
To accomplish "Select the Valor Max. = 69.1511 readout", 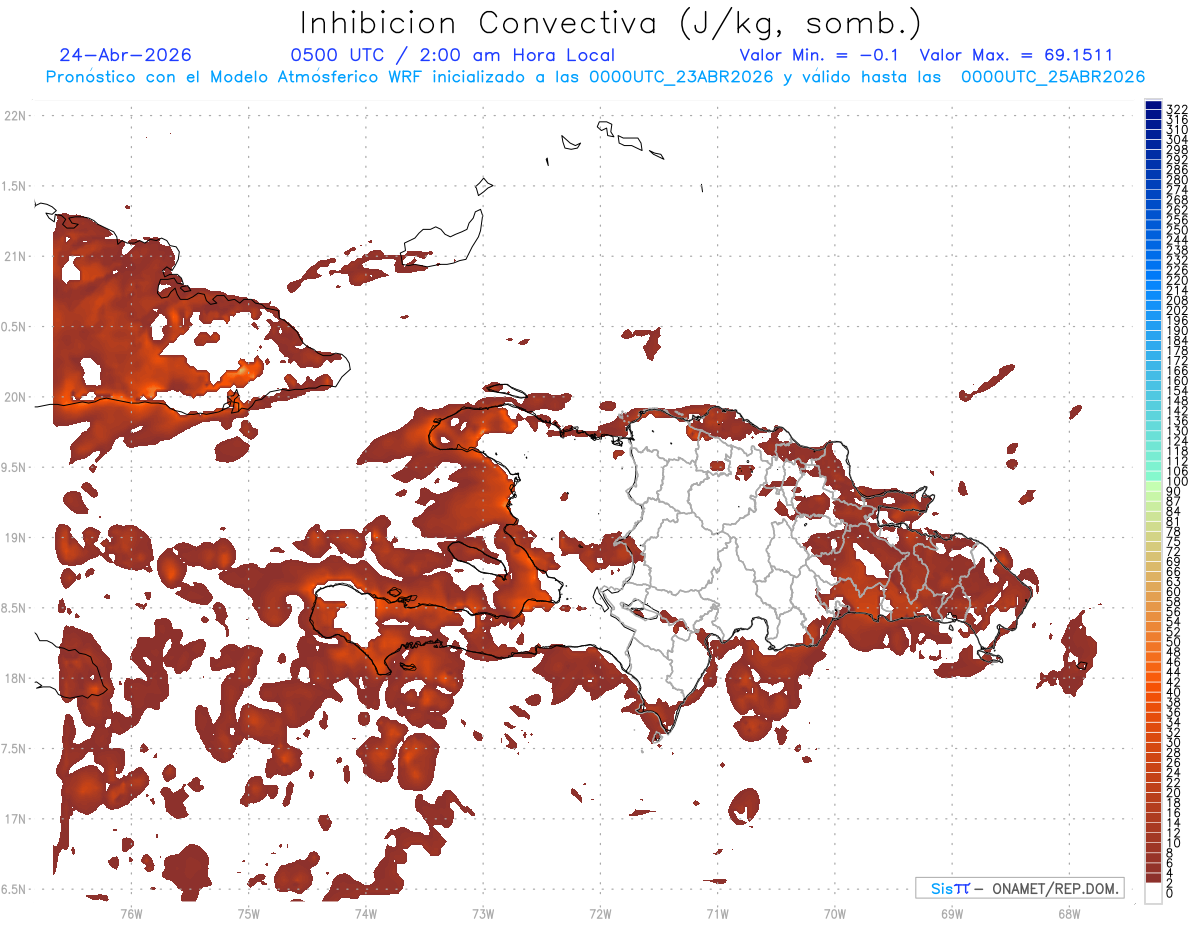I will click(x=1016, y=56).
